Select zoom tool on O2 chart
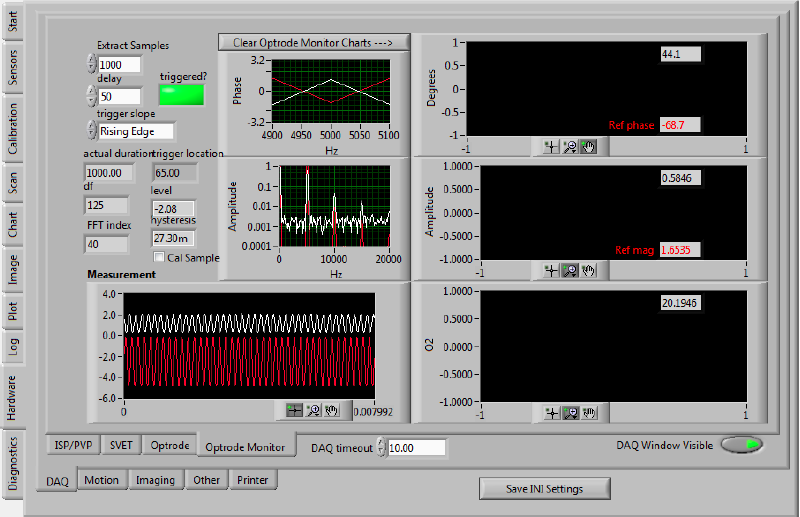This screenshot has width=800, height=517. coord(570,413)
